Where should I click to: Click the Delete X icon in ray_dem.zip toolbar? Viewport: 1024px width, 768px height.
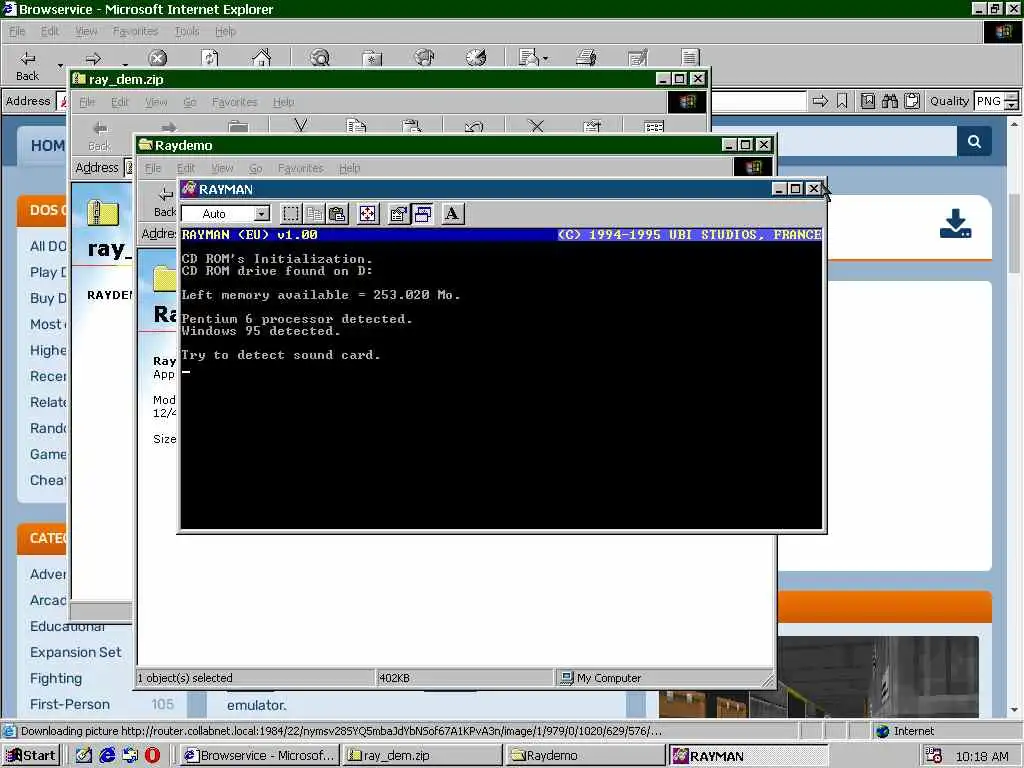pyautogui.click(x=536, y=125)
